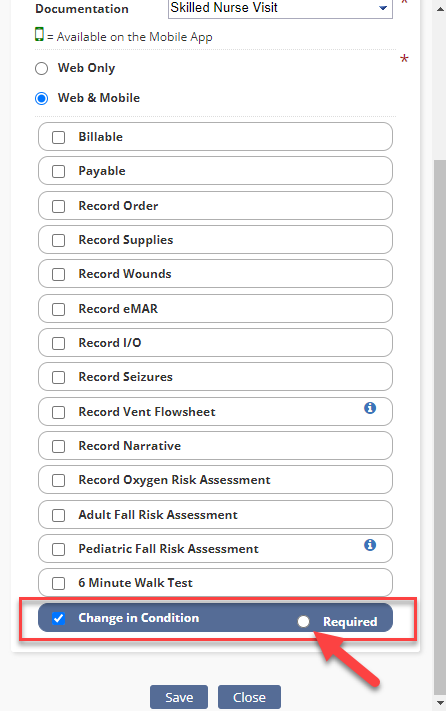Check Record eMAR option
Screen dimensions: 446x711
[x=58, y=309]
